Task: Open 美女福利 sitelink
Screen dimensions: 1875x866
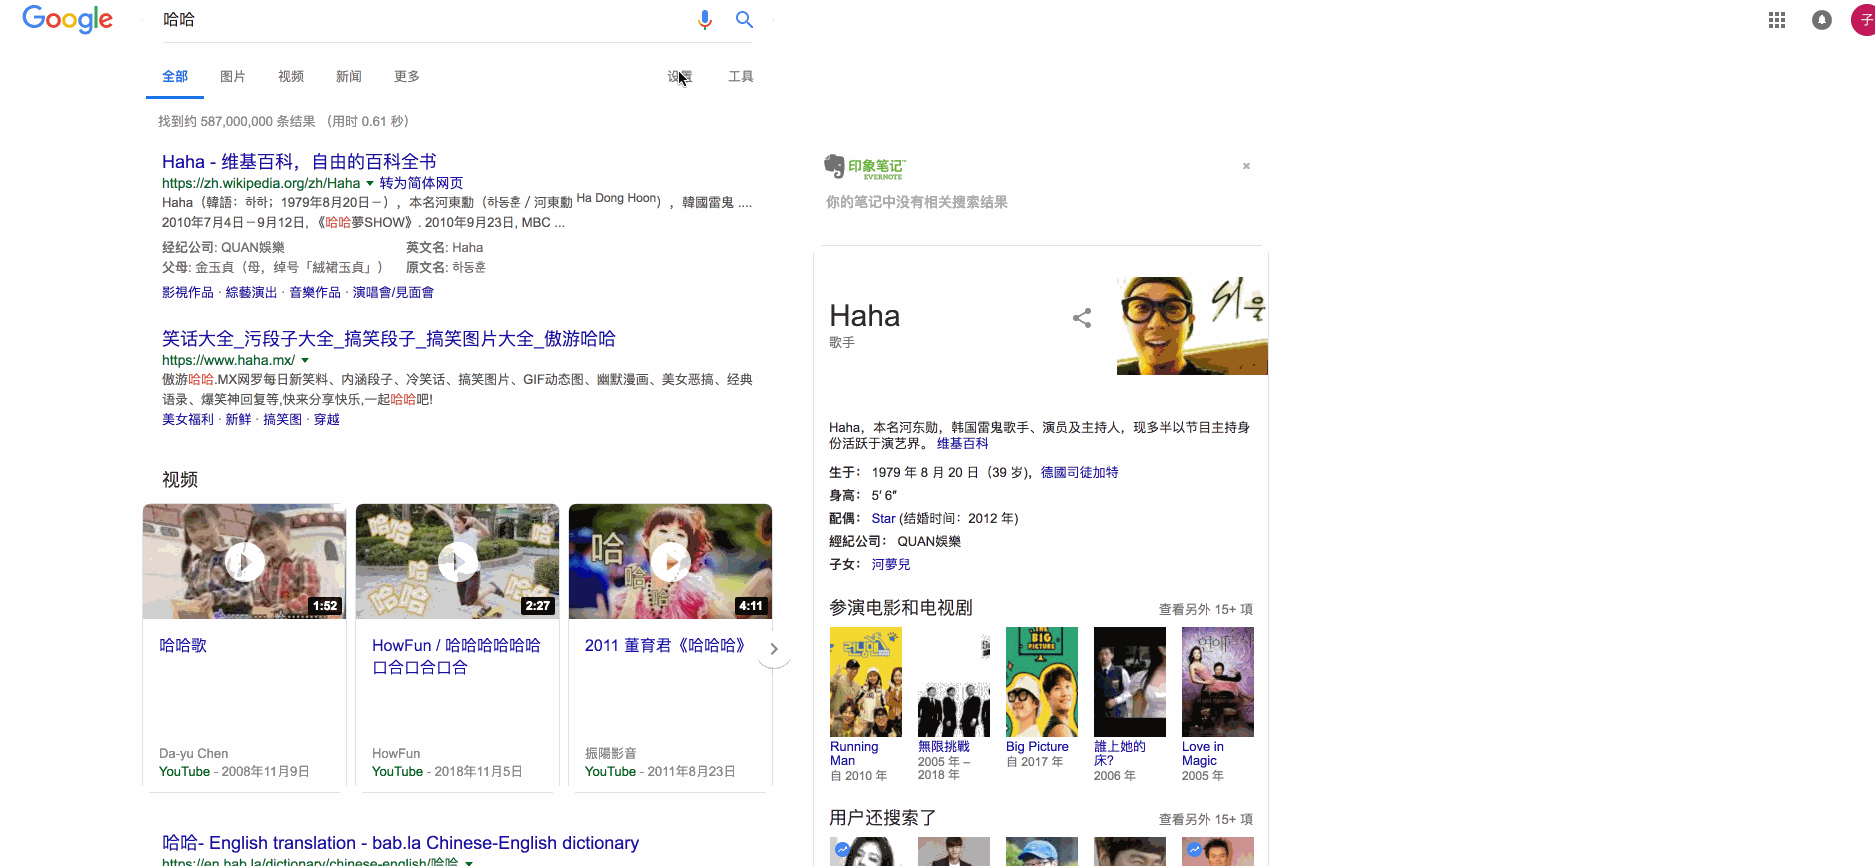Action: coord(188,419)
